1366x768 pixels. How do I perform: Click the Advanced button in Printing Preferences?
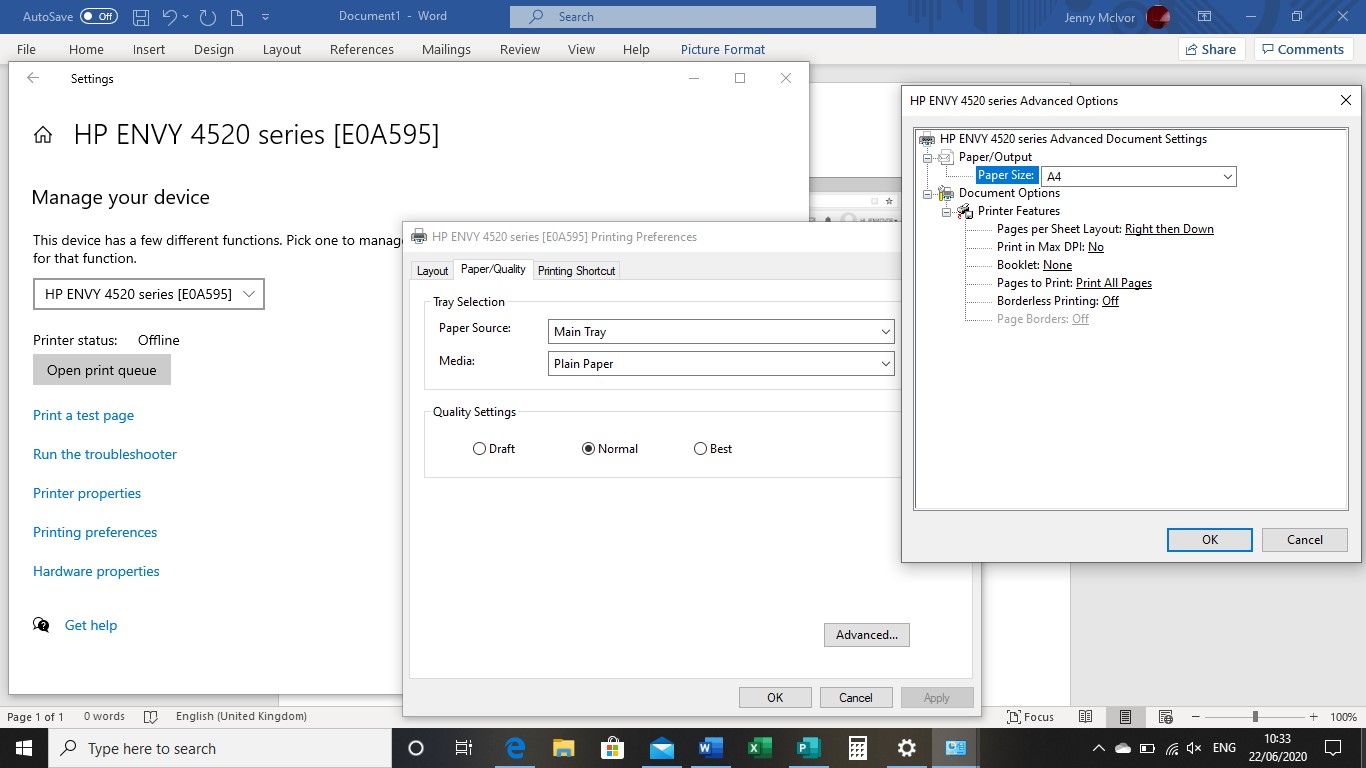(x=866, y=634)
